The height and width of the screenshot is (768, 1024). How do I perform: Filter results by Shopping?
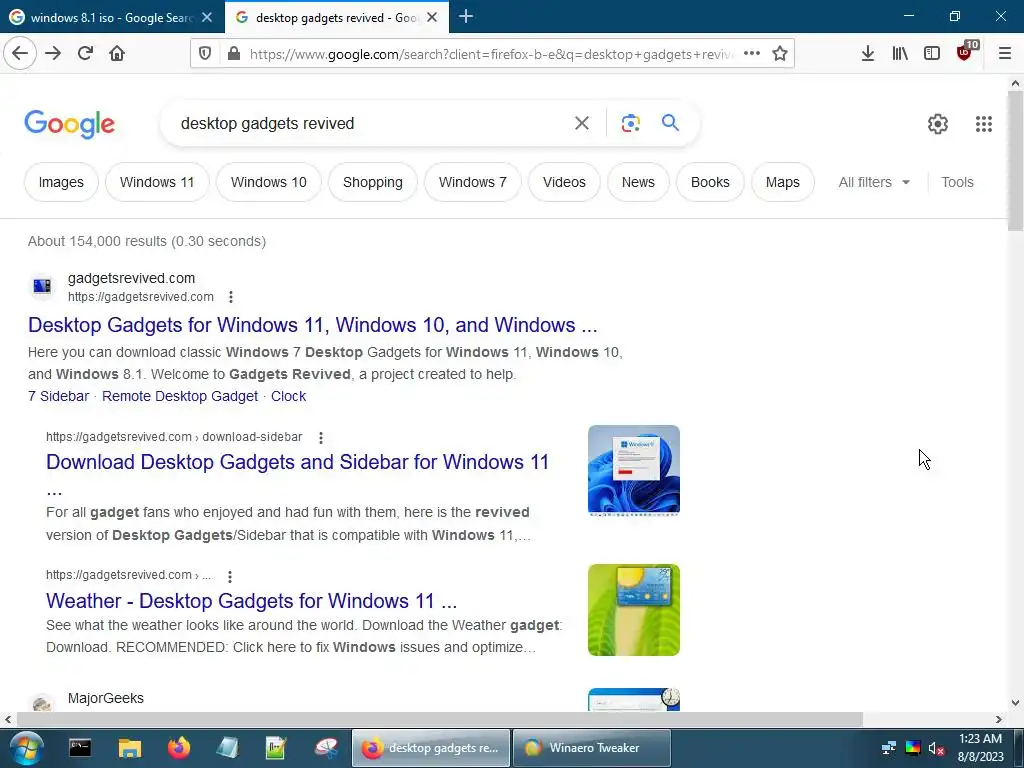[x=373, y=182]
